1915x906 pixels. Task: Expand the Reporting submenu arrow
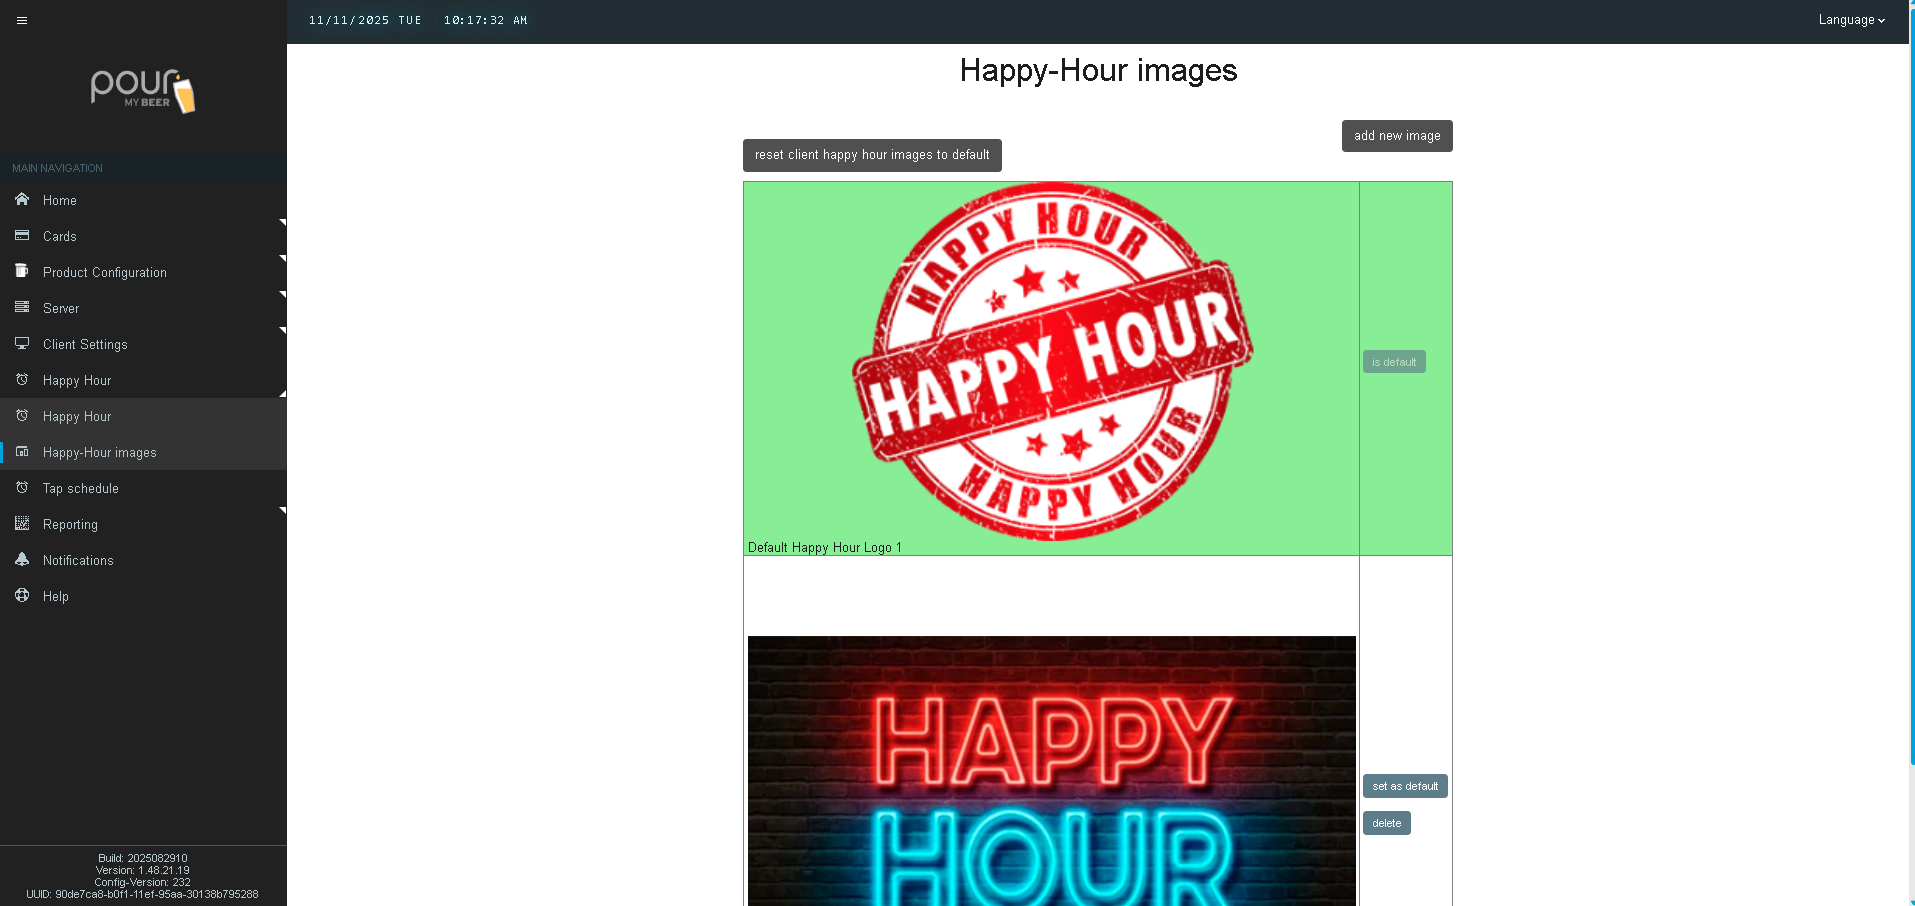tap(282, 511)
